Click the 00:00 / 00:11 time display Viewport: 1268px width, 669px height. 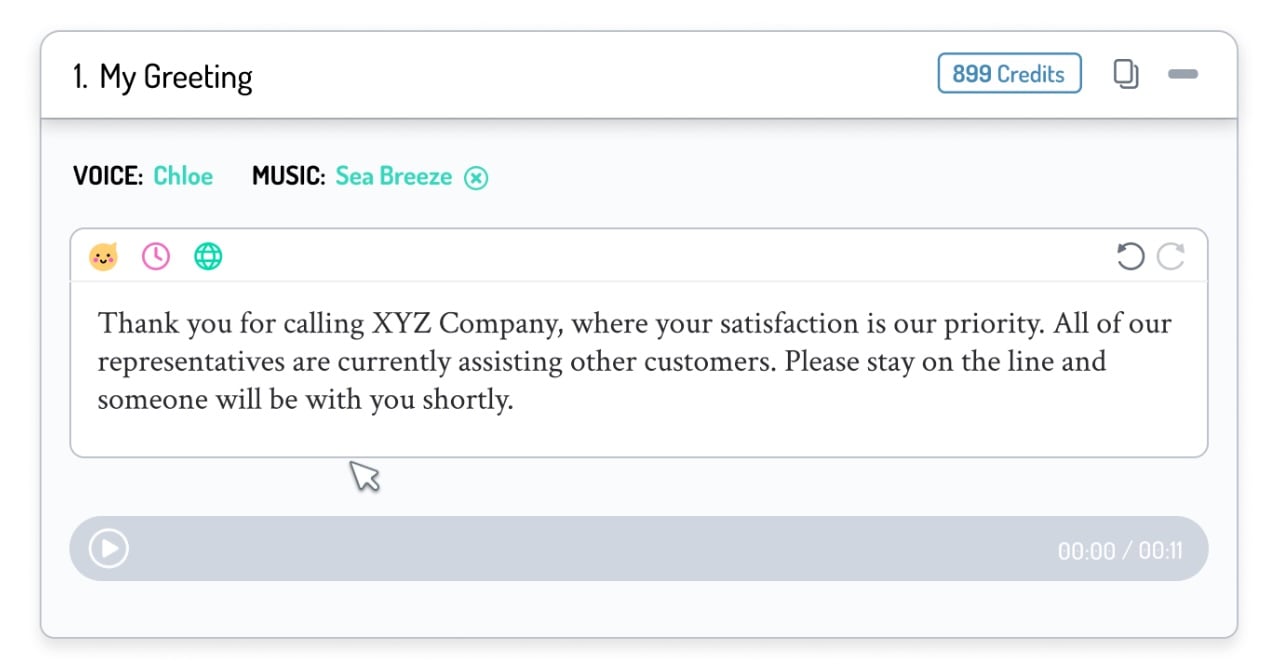1120,550
